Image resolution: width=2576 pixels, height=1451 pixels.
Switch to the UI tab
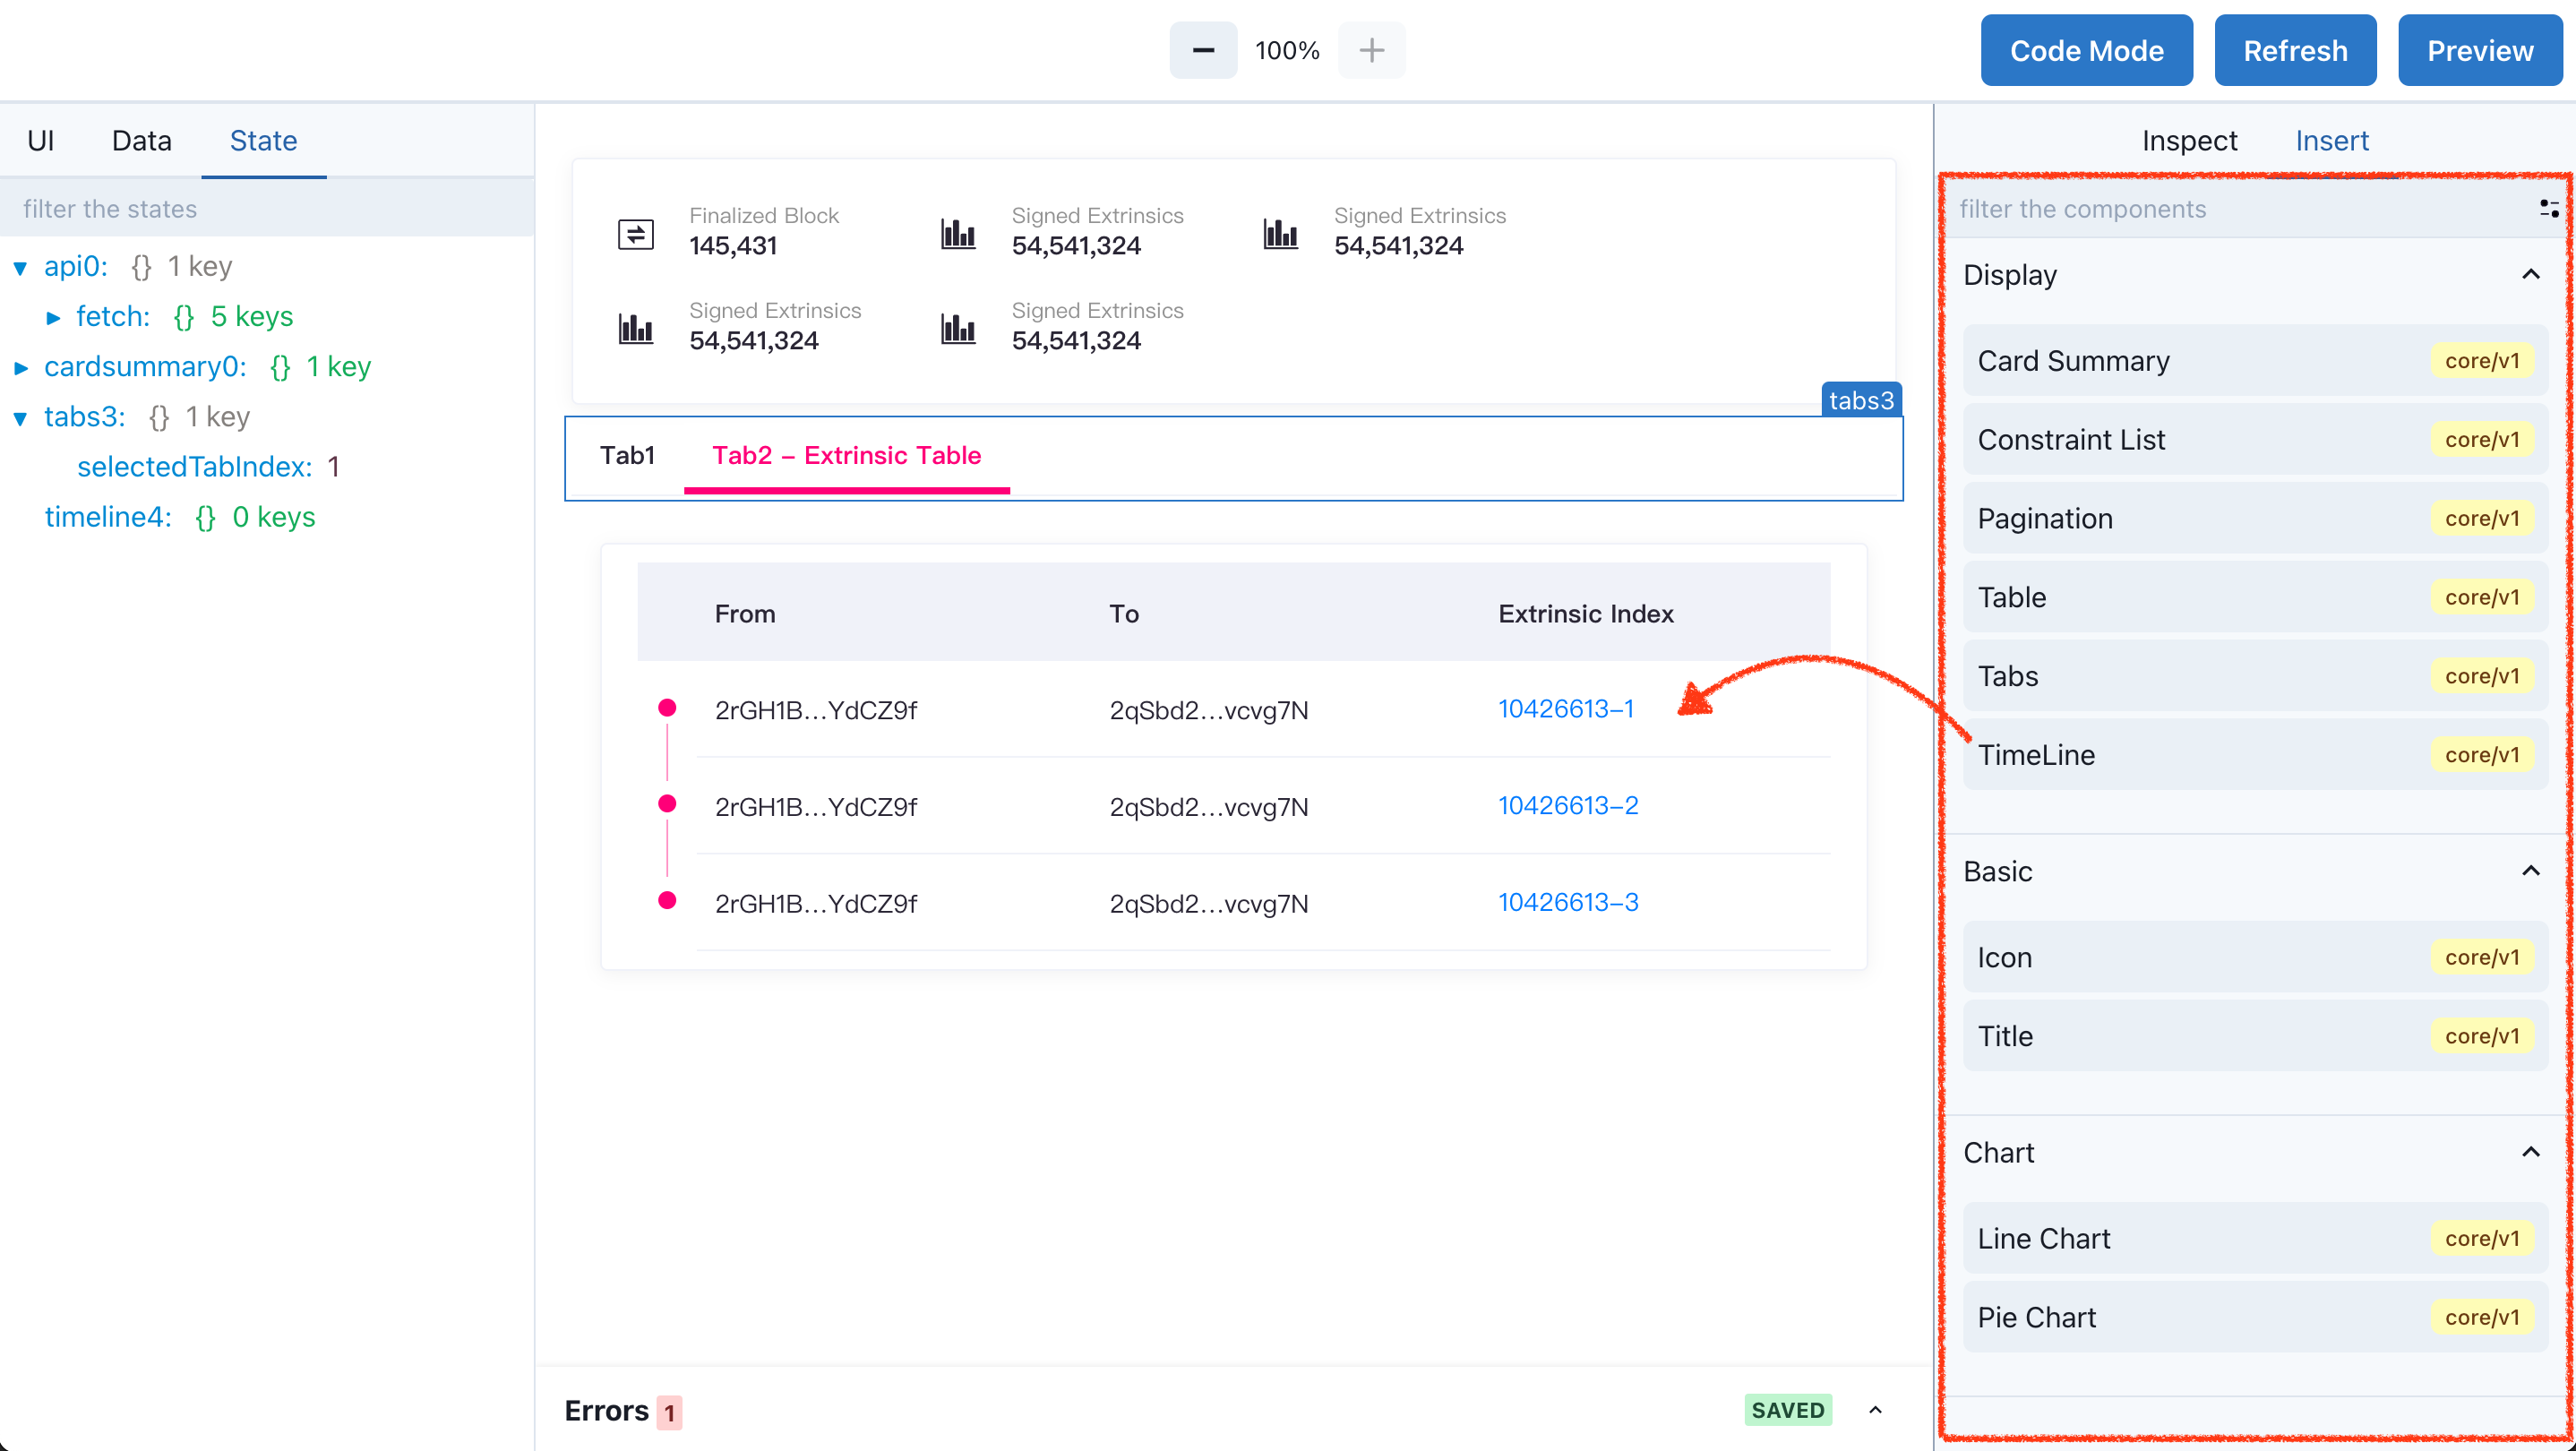[41, 141]
